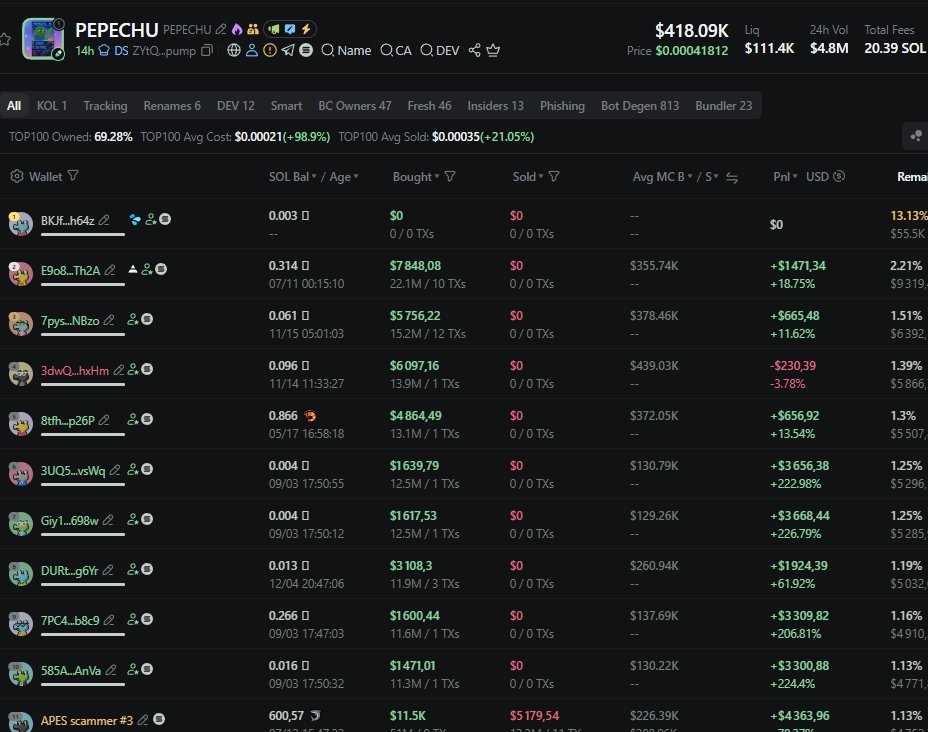Open the APES scammer #3 wallet

pyautogui.click(x=86, y=721)
